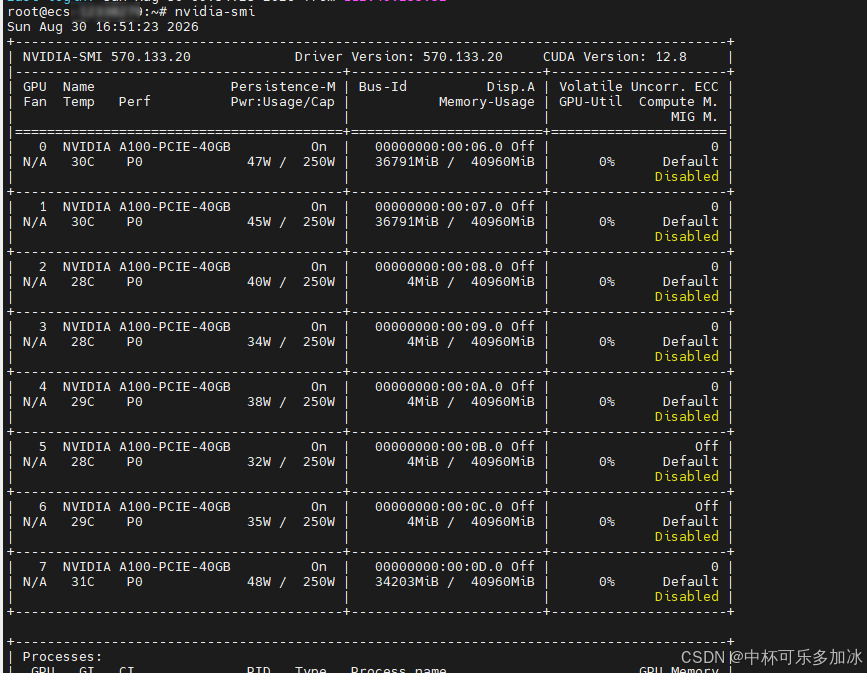Screen dimensions: 867x673
Task: Click the 48W power usage value
Action: click(259, 582)
